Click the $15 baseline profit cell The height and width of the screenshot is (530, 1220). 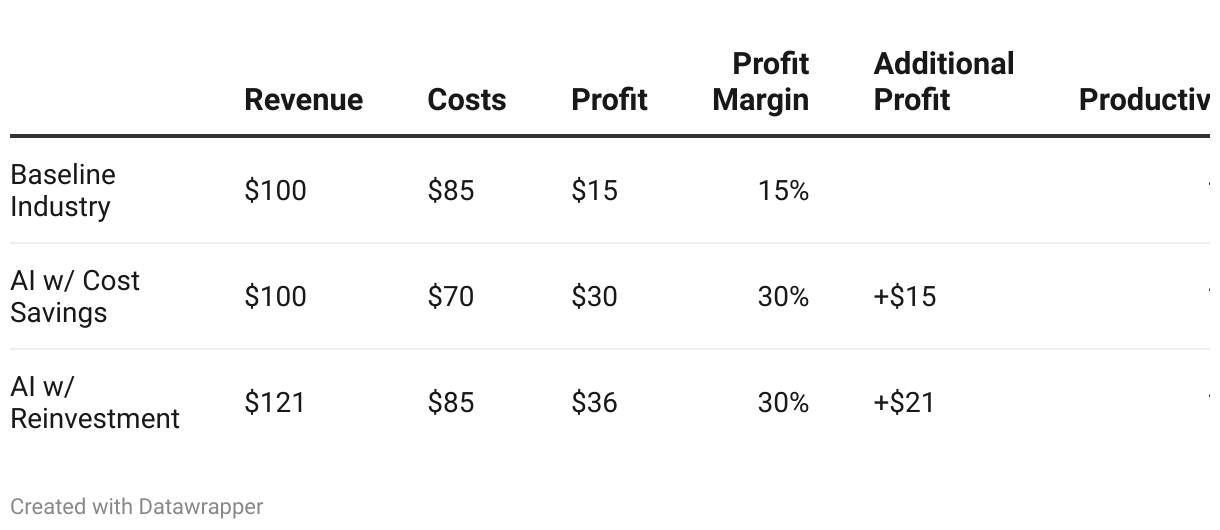click(594, 190)
